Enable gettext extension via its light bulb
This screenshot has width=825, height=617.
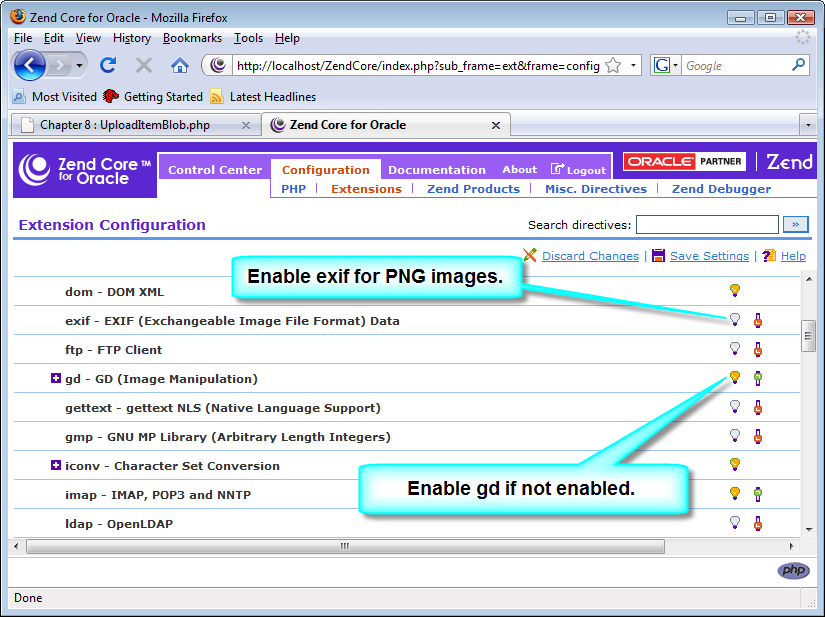[735, 406]
